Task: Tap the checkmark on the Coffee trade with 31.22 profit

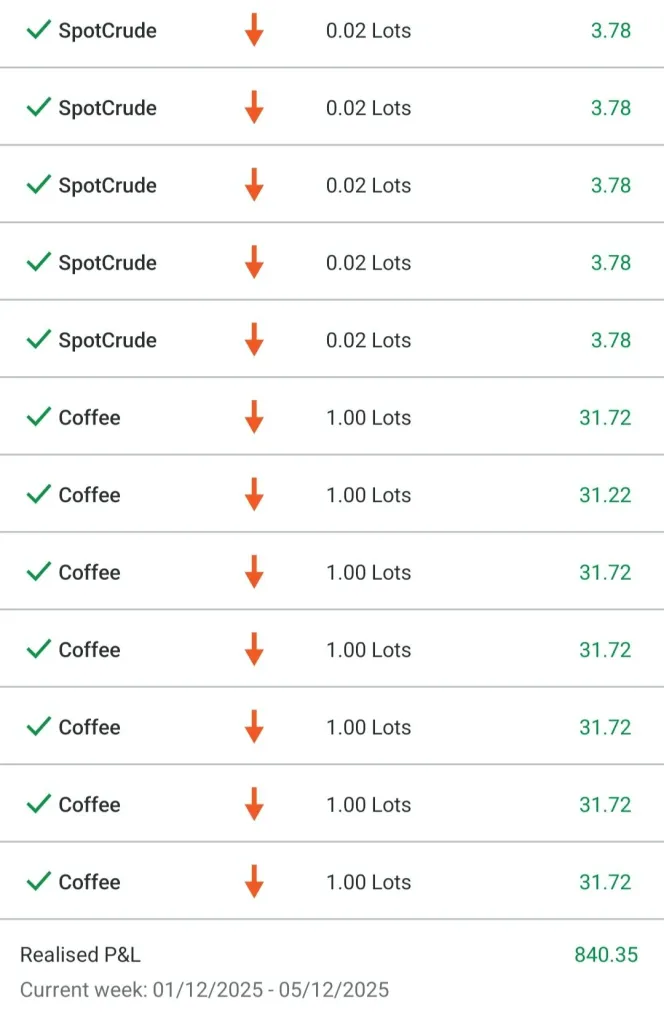Action: [38, 494]
